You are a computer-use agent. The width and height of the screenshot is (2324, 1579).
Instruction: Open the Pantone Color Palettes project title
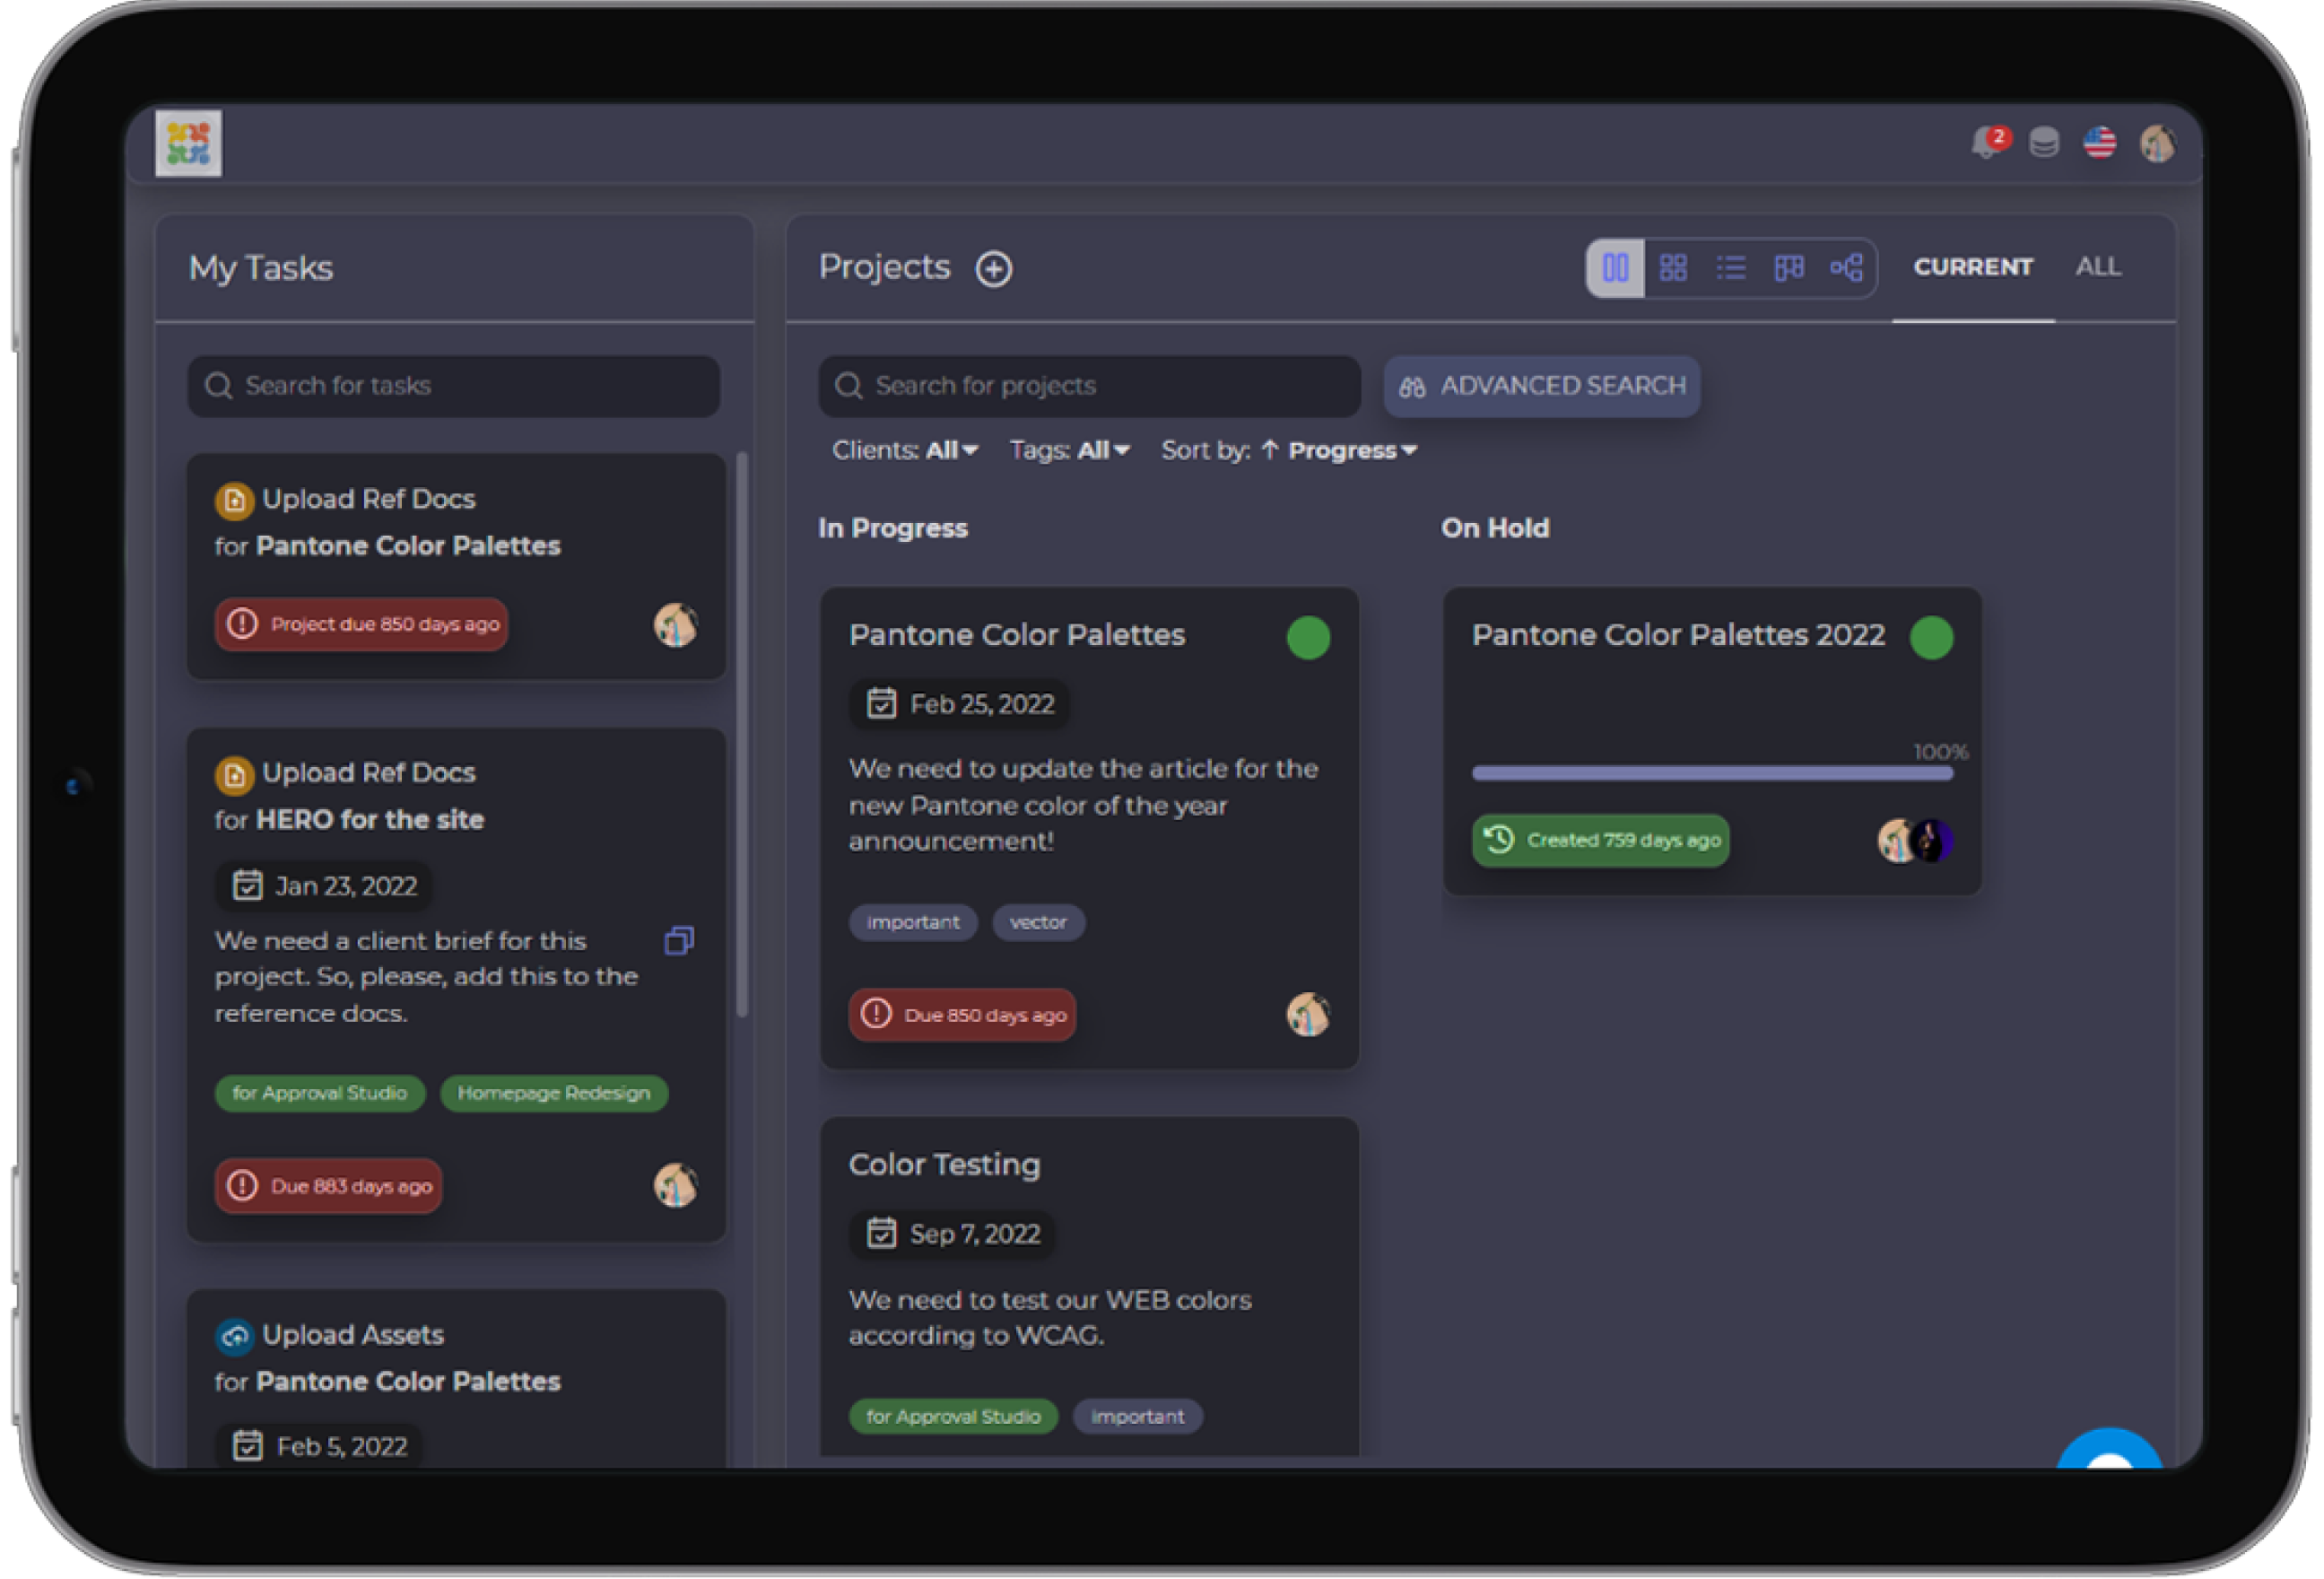click(x=1017, y=635)
